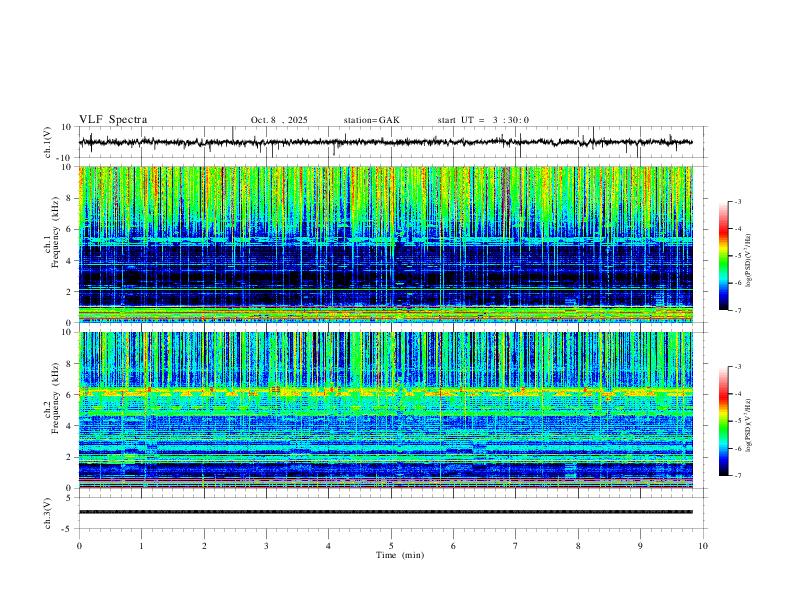Viewport: 792px width, 612px height.
Task: Click the "6" kHz tick of ch.1 spectrogram
Action: click(70, 229)
